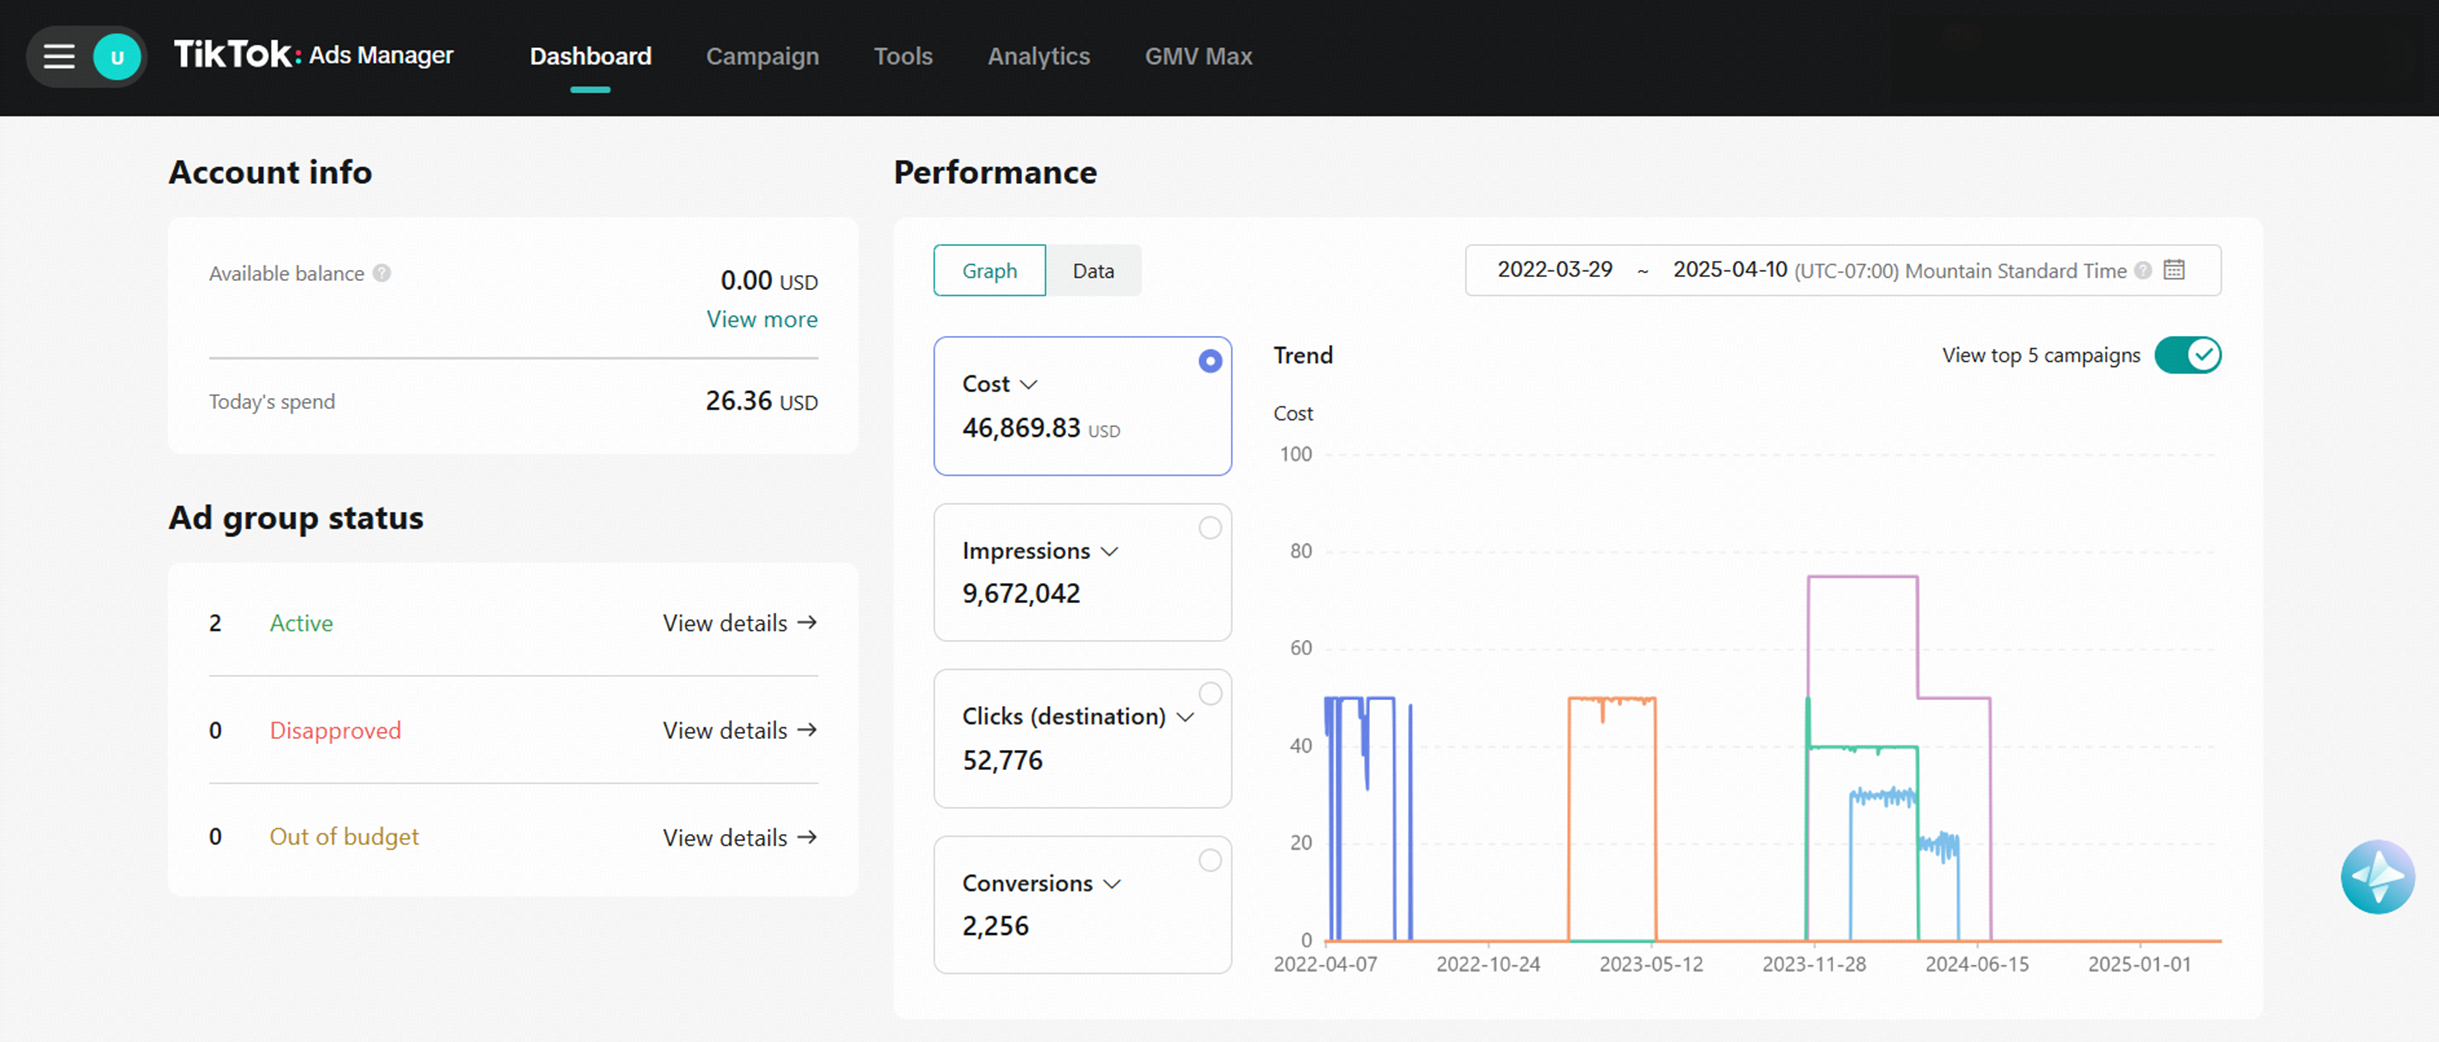Screen dimensions: 2439x1042
Task: Click the orange campaign plateau in the chart
Action: coord(1611,699)
